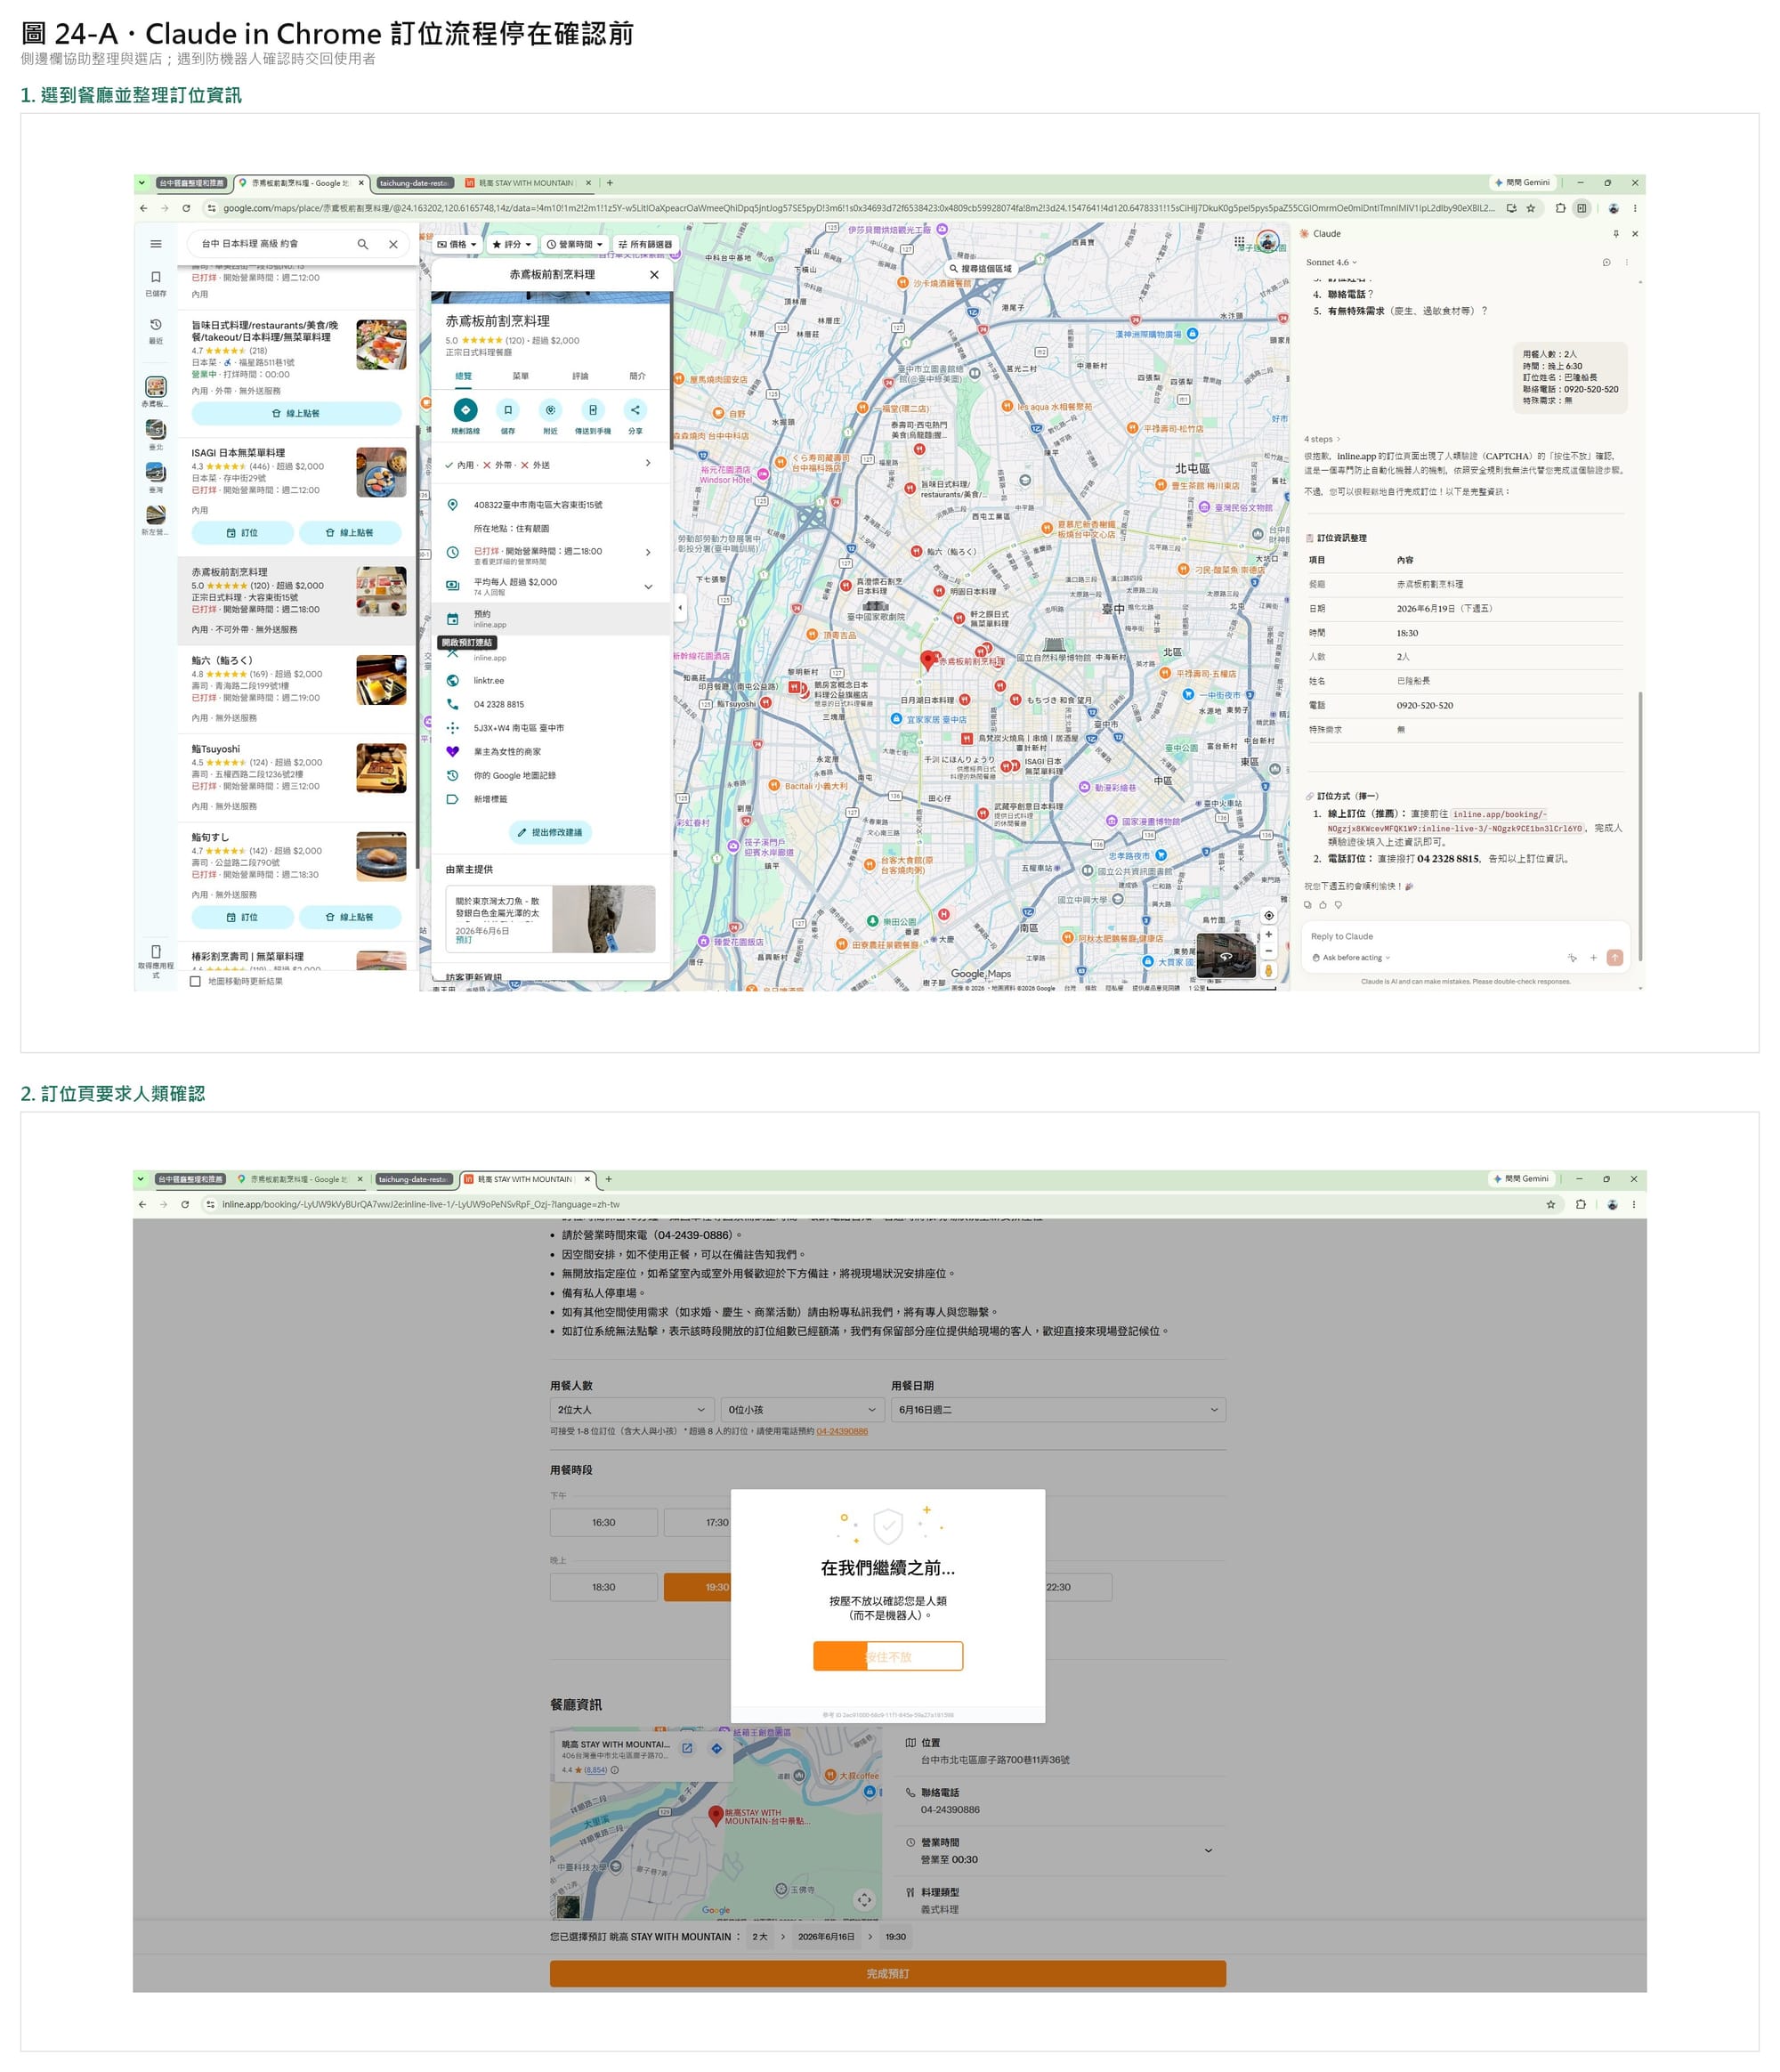Open the Ask before acting mode dropdown

tap(1351, 957)
